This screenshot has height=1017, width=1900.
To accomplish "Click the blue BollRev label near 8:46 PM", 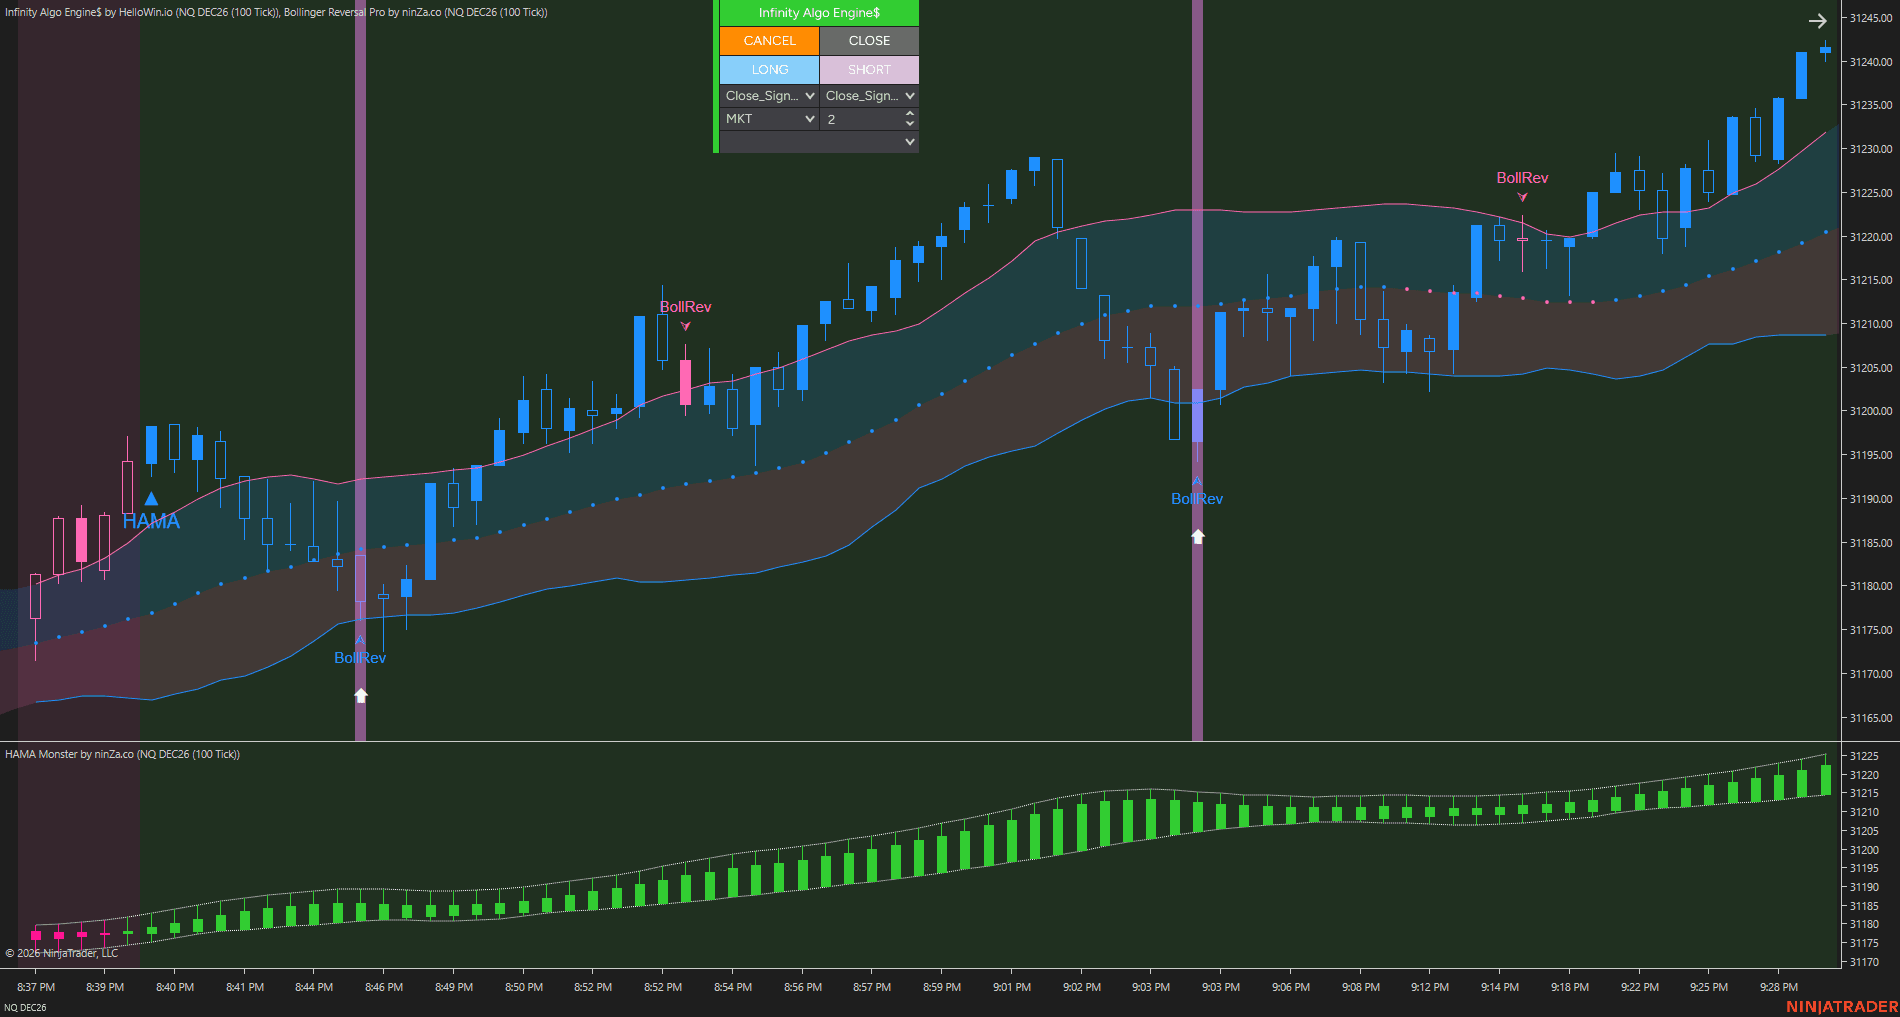I will (x=360, y=658).
